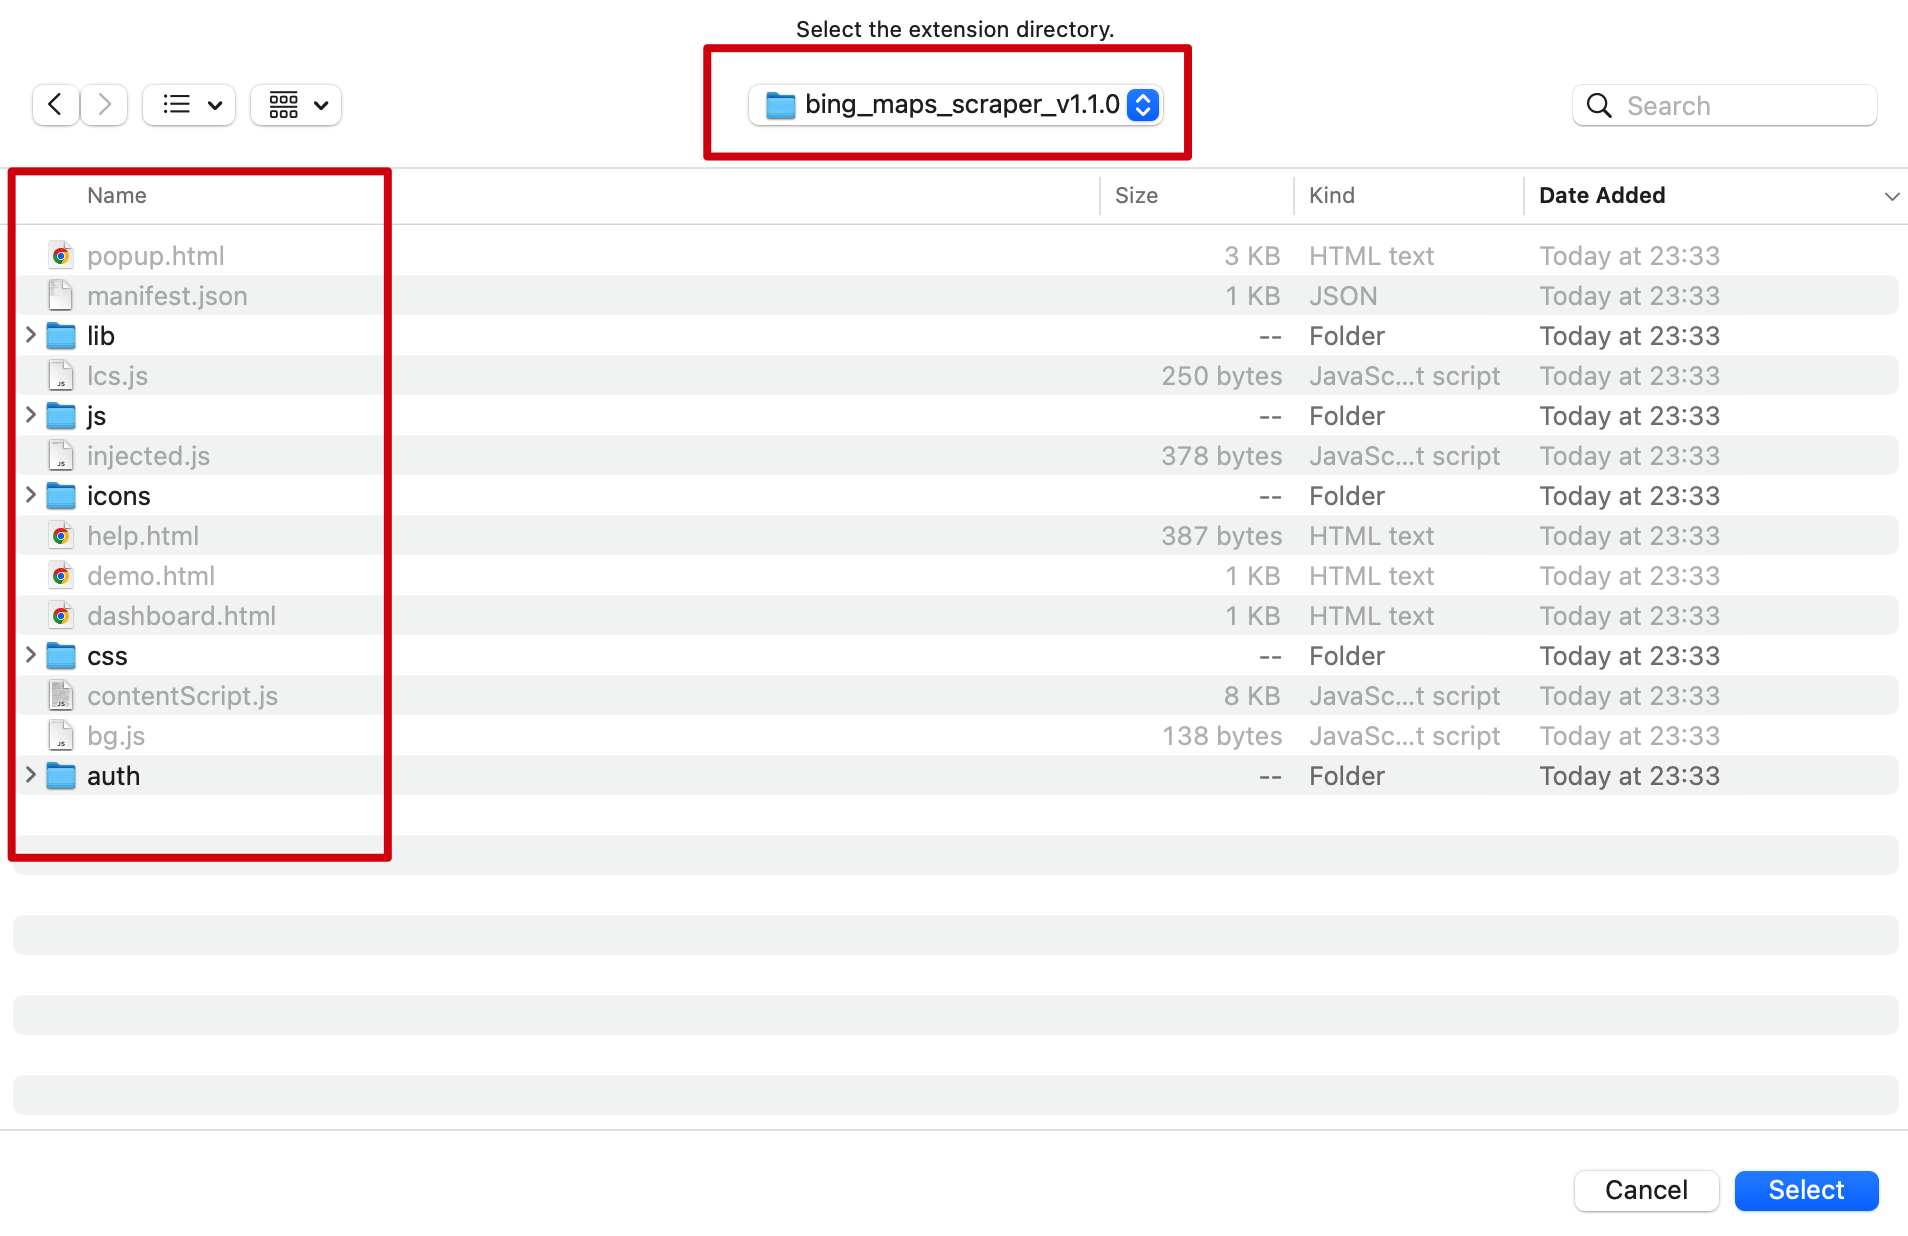Select the file name demo.html
Screen dimensions: 1908x1236
click(x=151, y=576)
